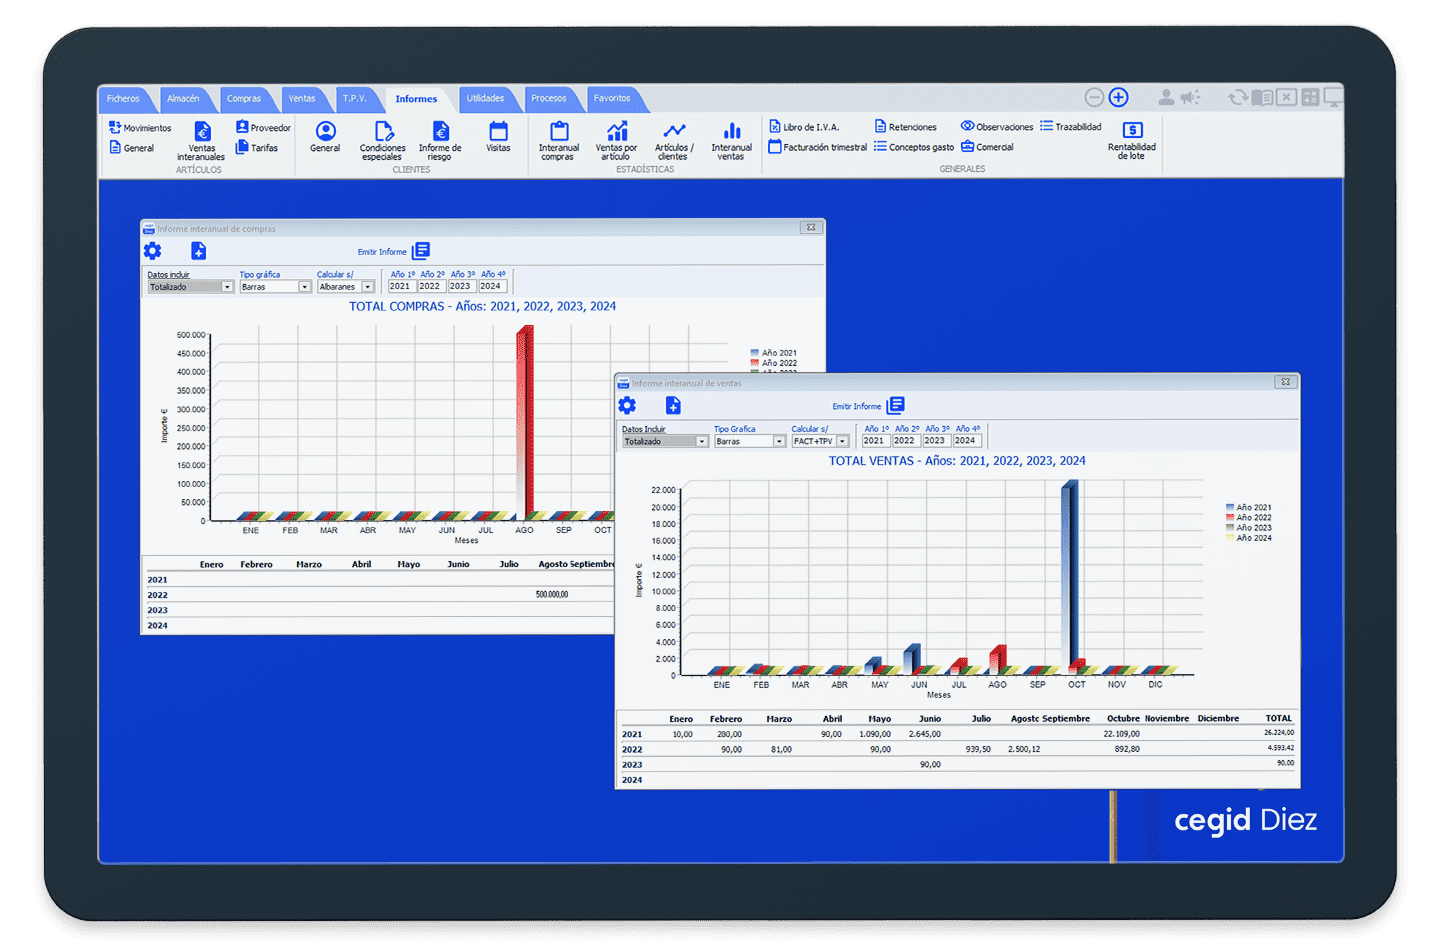Open the Favoritos tab

tap(612, 99)
